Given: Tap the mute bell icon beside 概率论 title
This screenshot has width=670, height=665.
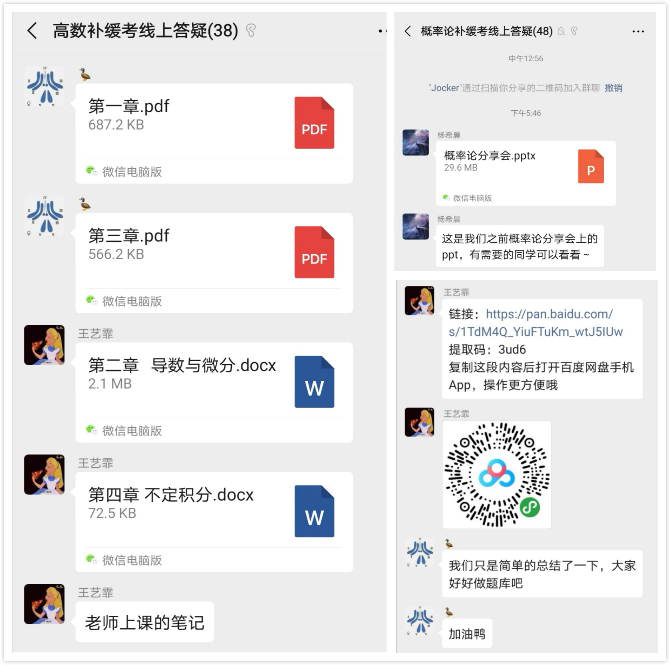Looking at the screenshot, I should (561, 31).
